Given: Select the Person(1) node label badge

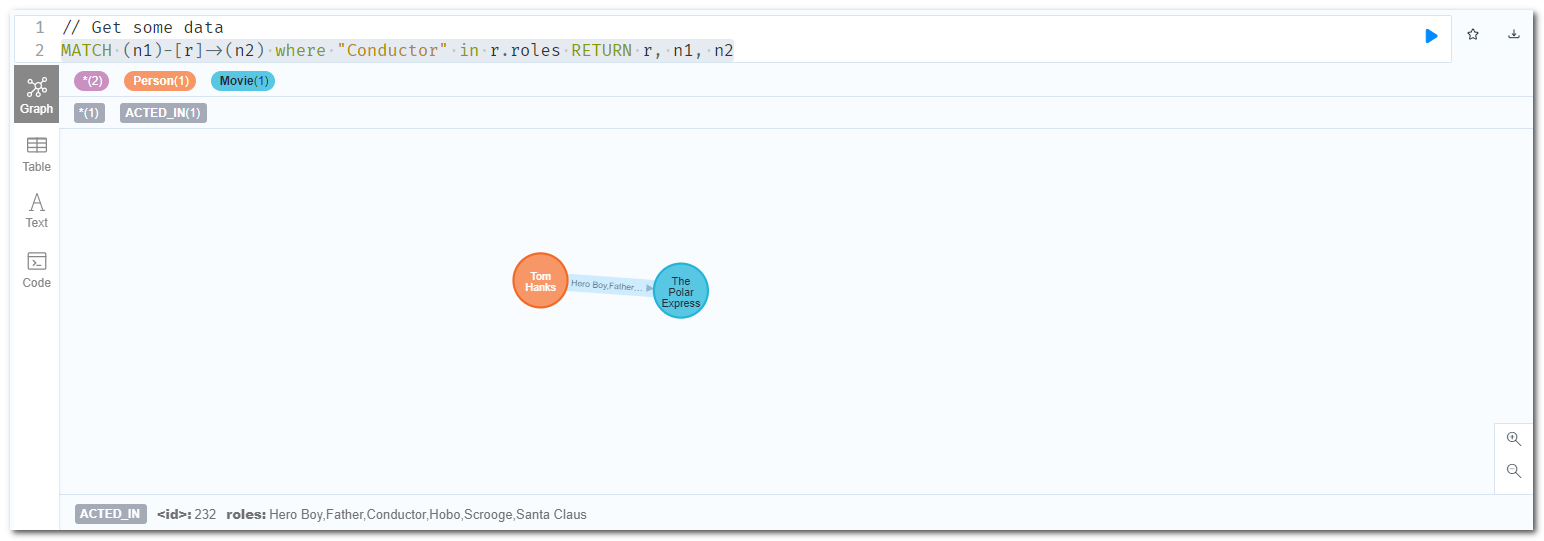Looking at the screenshot, I should (160, 81).
